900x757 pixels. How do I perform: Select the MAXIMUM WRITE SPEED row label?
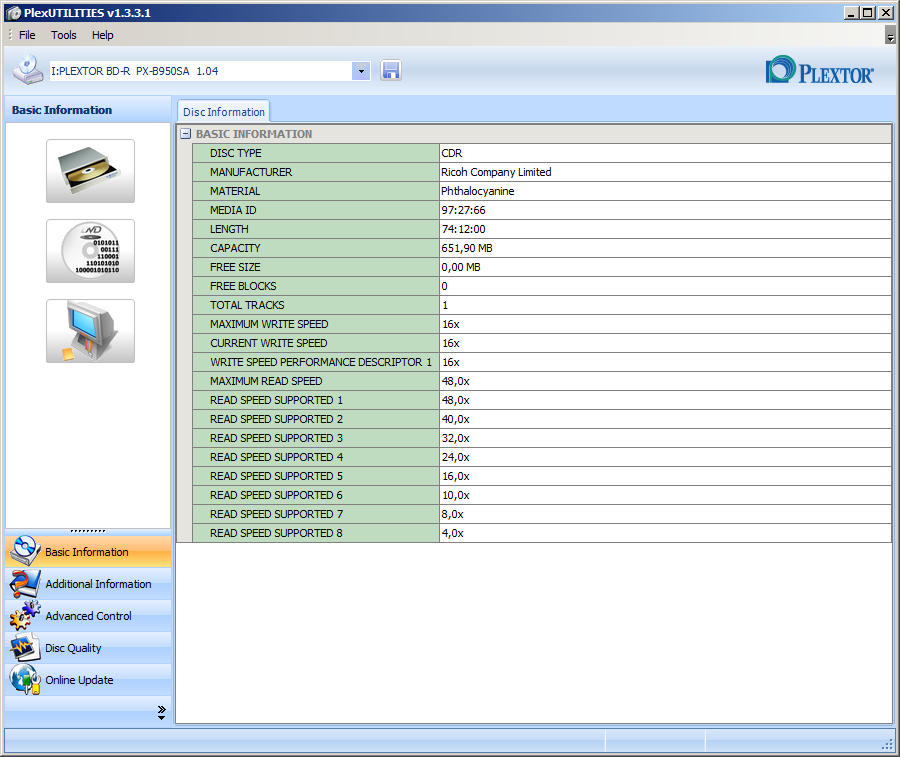[316, 324]
